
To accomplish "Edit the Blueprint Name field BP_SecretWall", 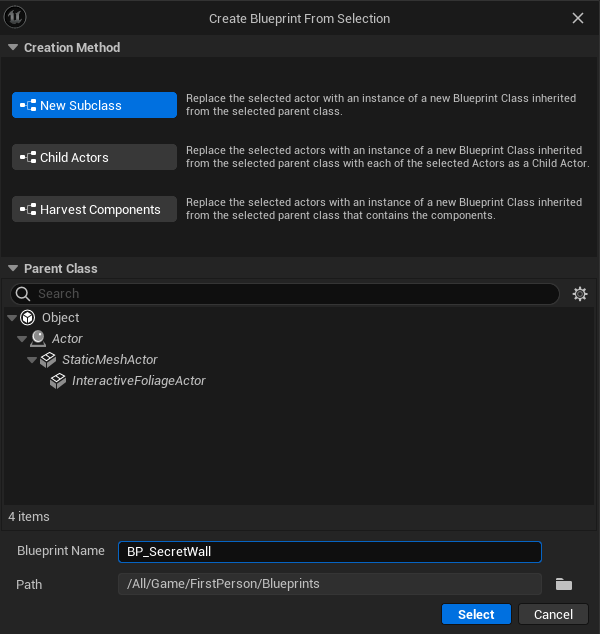I will click(330, 552).
